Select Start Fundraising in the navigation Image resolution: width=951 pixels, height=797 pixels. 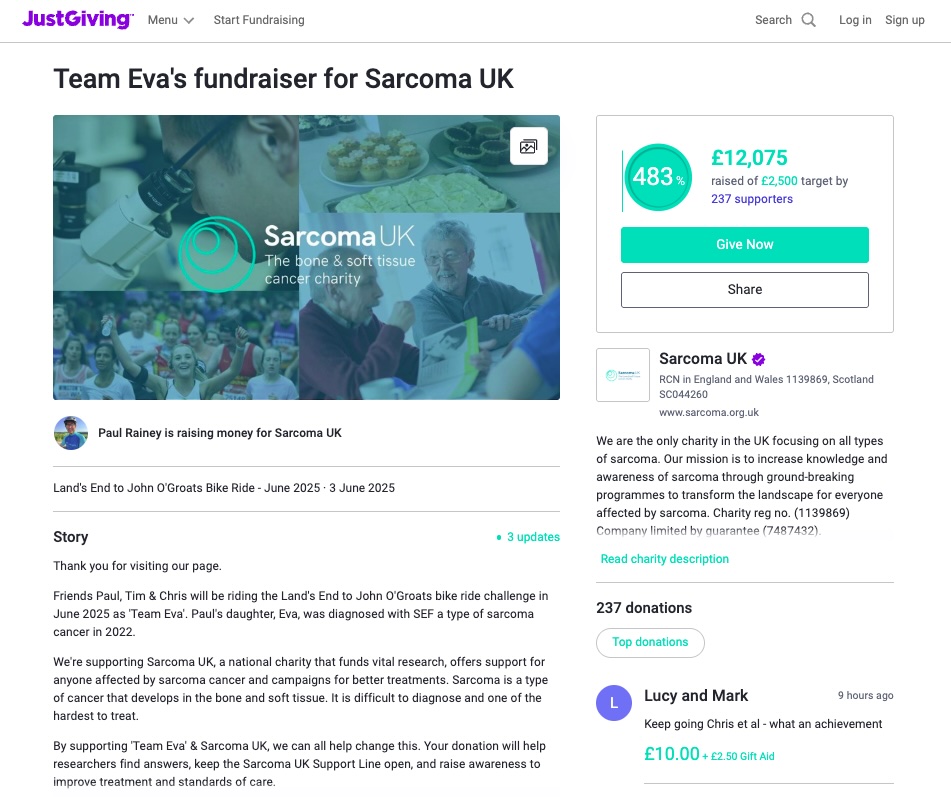pos(258,19)
